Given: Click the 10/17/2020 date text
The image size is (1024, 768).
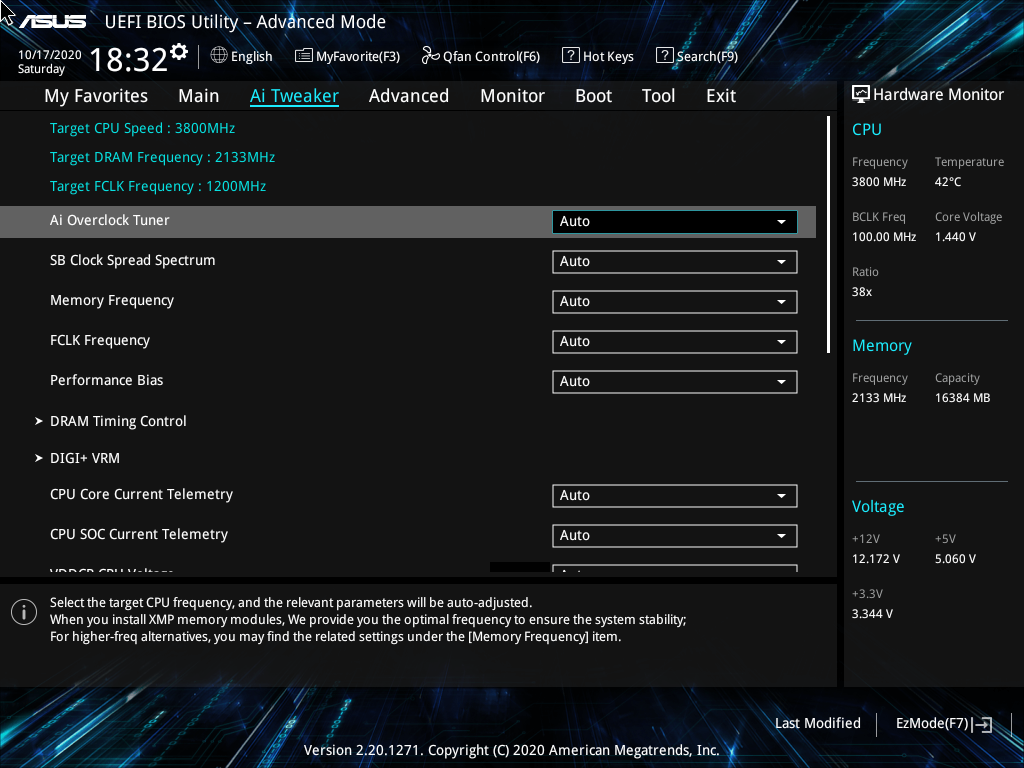Looking at the screenshot, I should pyautogui.click(x=50, y=55).
